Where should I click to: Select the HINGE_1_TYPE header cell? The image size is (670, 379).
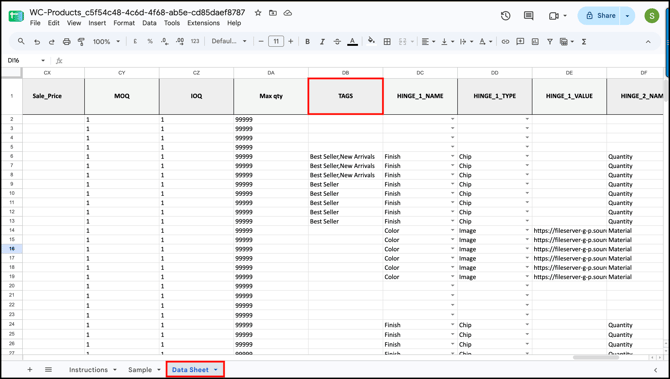click(x=494, y=96)
